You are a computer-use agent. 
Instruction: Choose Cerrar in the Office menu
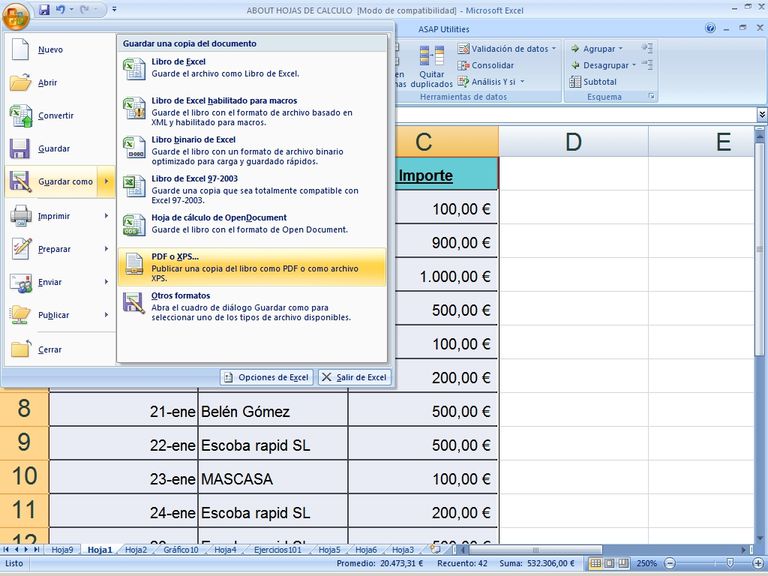click(x=60, y=350)
